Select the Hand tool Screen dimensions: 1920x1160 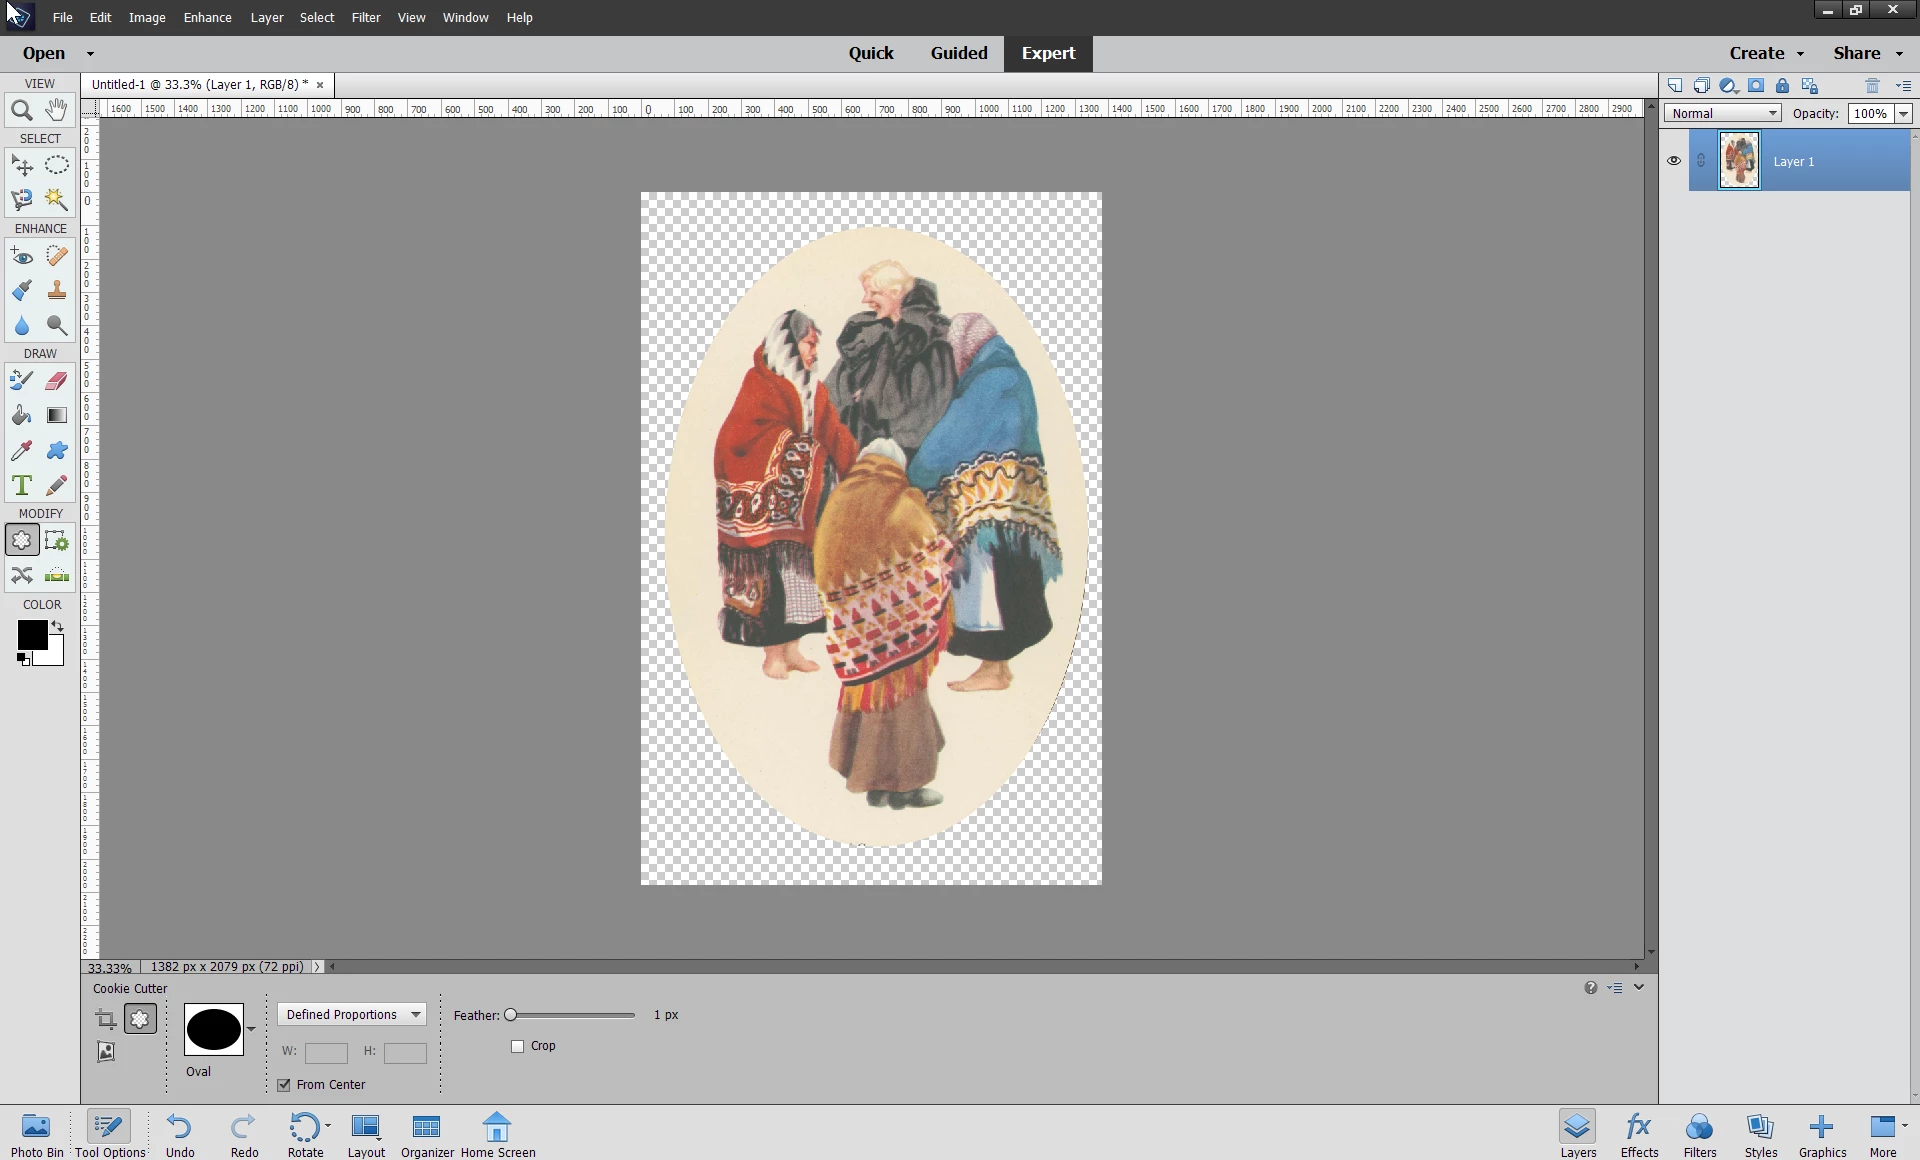[57, 110]
